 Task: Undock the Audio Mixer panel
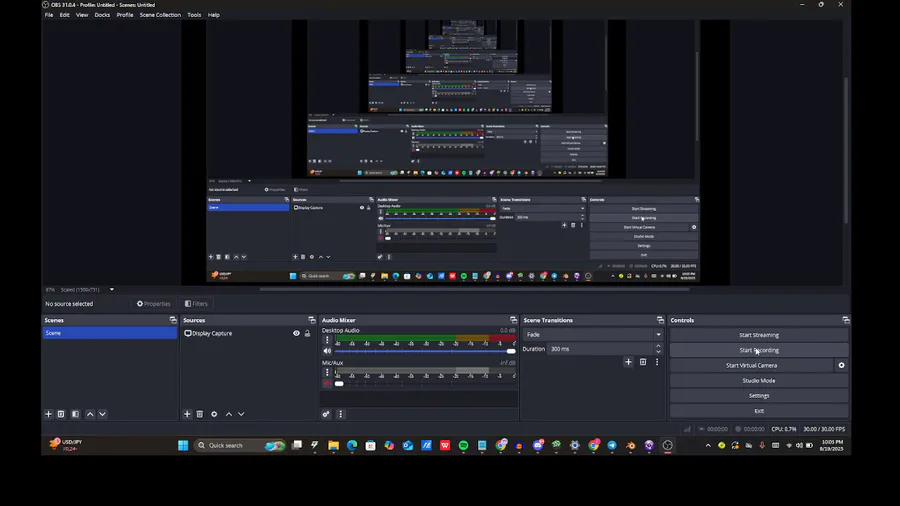(x=513, y=320)
